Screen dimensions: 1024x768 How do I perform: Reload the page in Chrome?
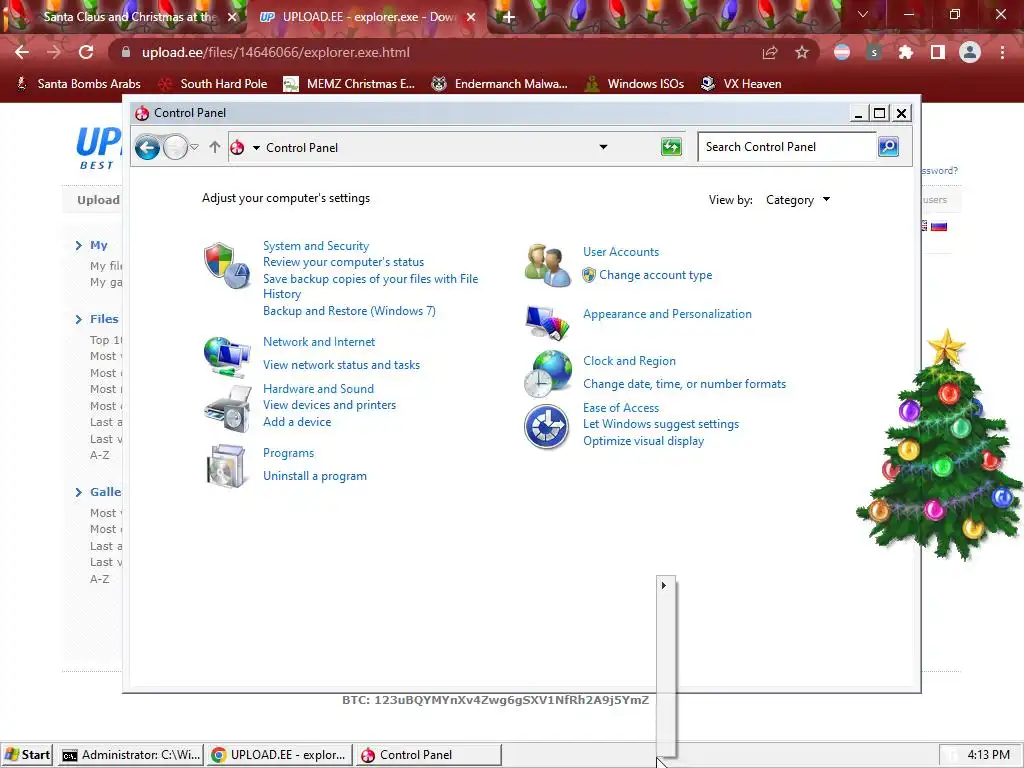86,52
